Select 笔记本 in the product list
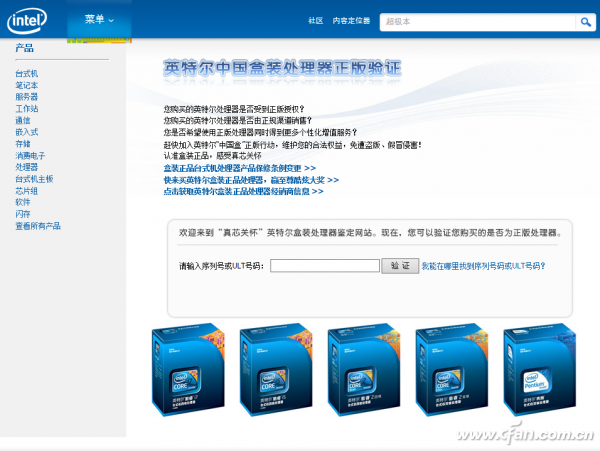 click(26, 85)
